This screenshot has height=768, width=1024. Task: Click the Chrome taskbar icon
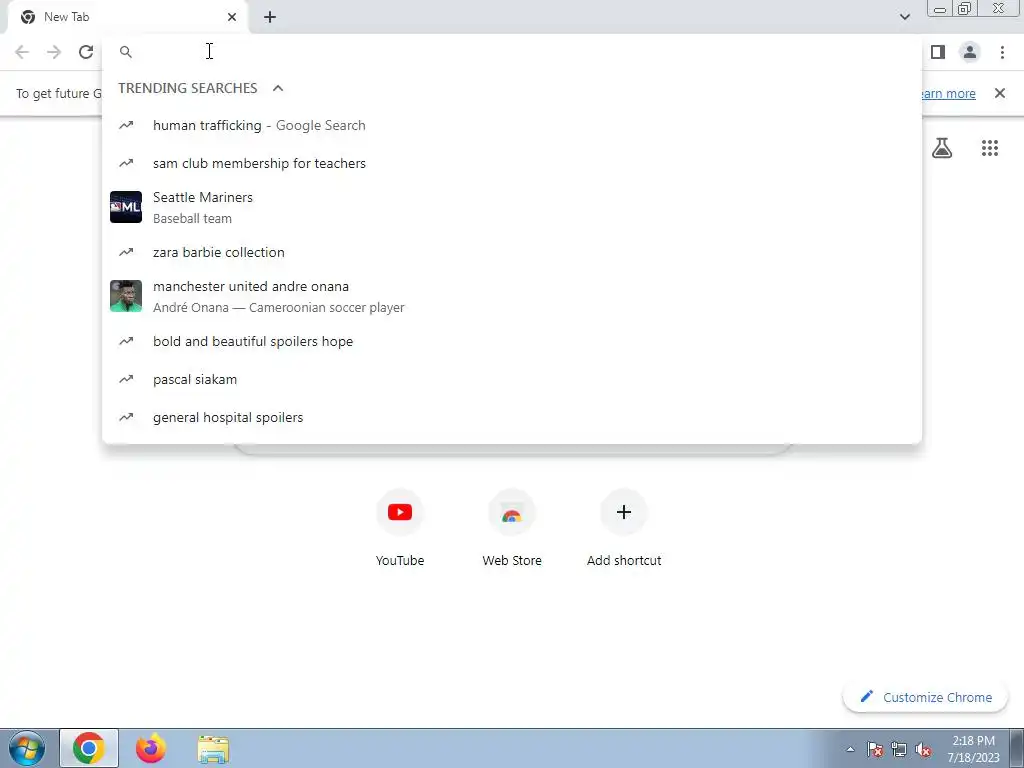pos(89,748)
